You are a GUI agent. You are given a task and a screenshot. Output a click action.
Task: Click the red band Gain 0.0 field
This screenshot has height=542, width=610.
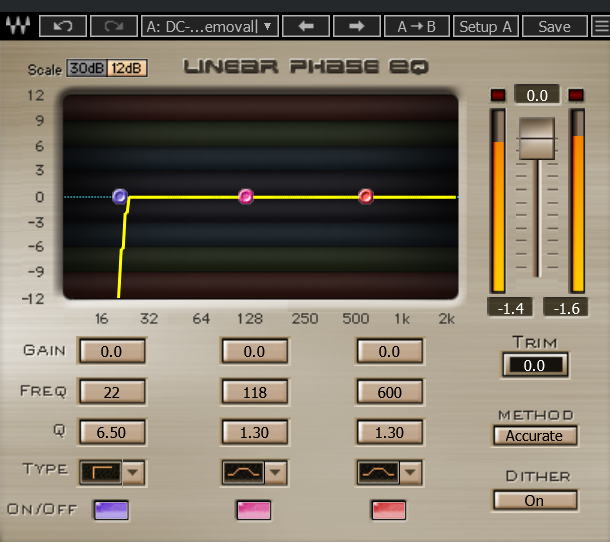click(x=389, y=351)
